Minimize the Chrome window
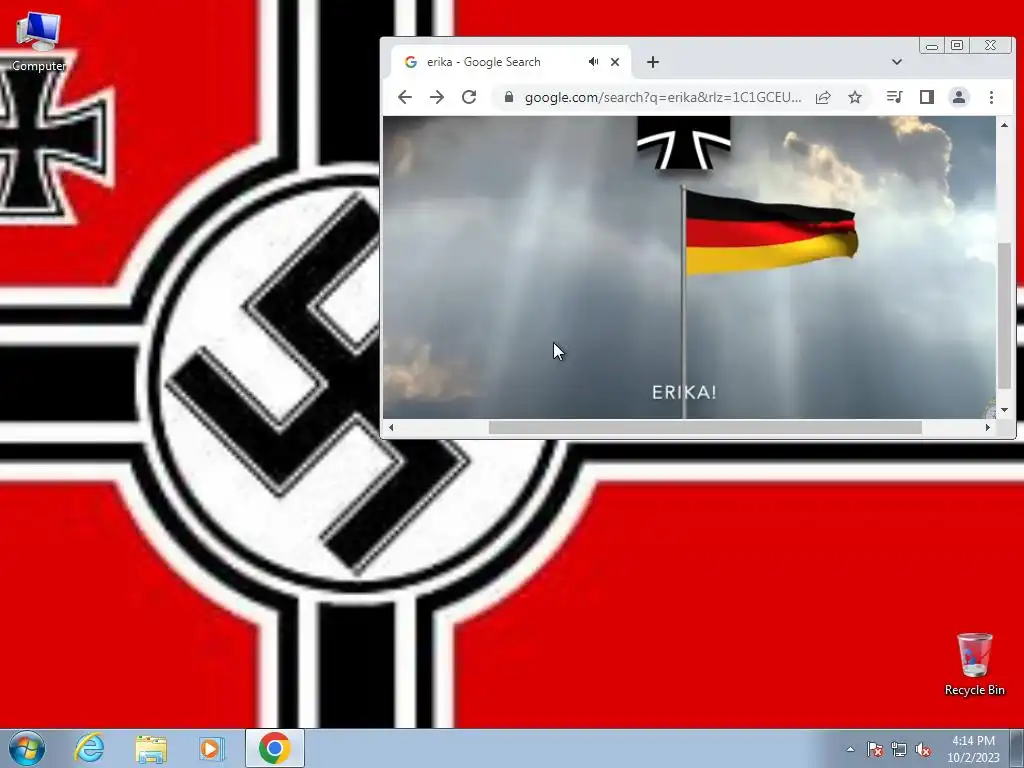 pyautogui.click(x=932, y=45)
